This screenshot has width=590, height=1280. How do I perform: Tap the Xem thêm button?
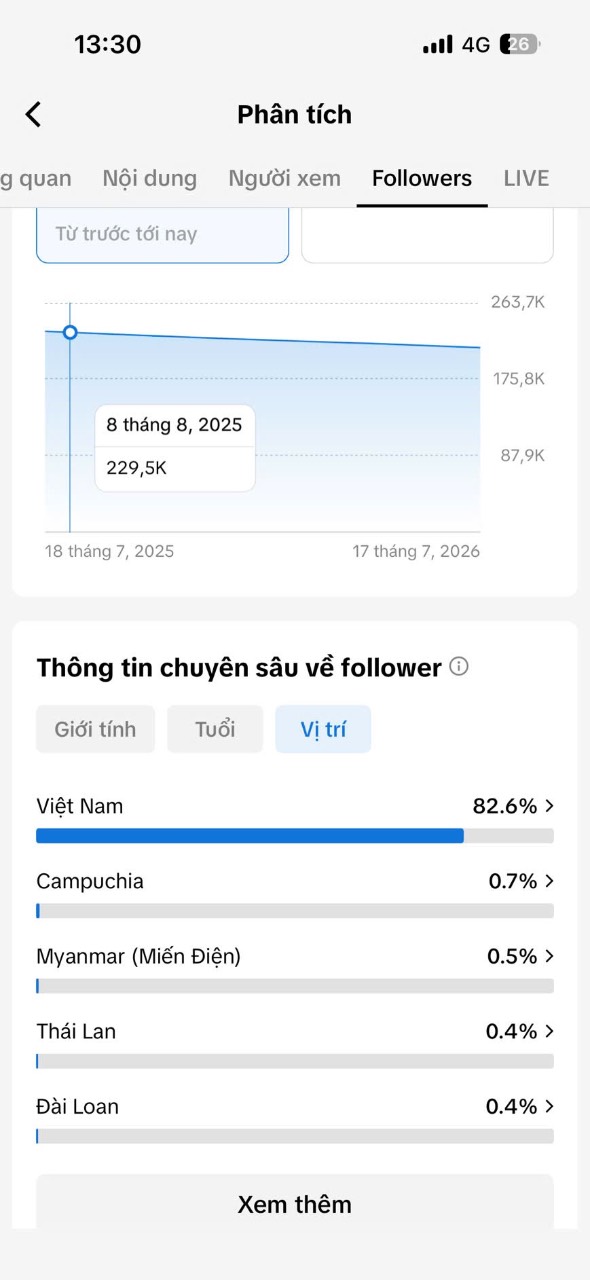pos(295,1204)
